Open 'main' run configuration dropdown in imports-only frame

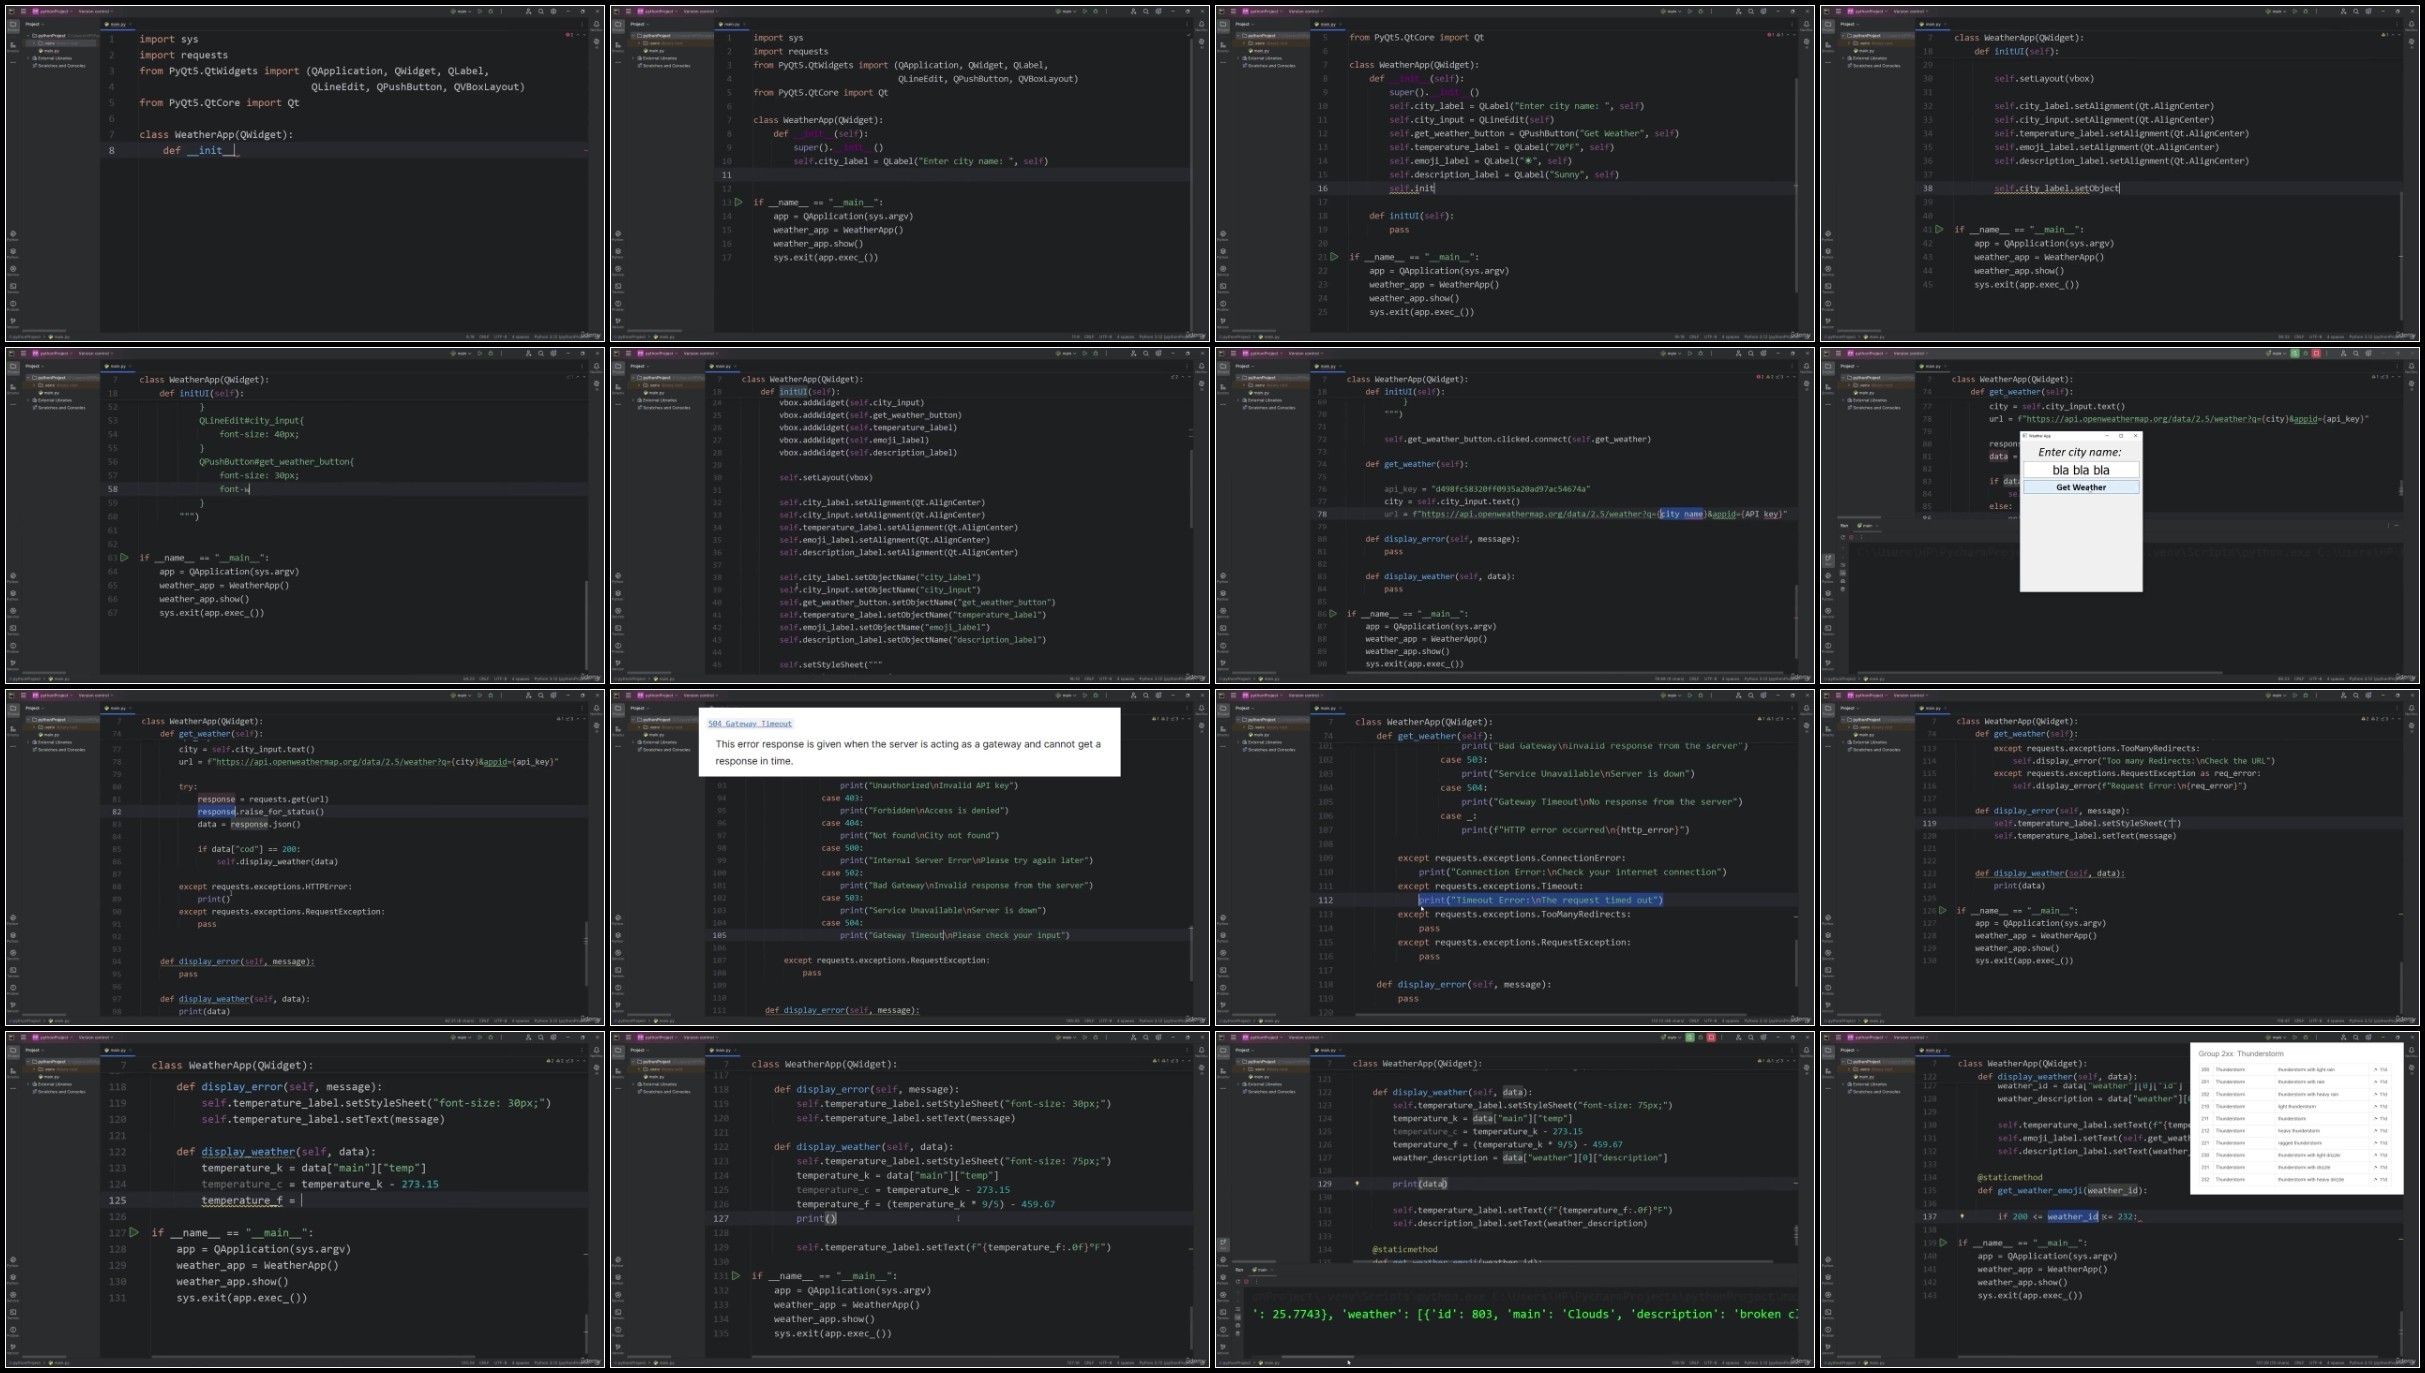(x=460, y=12)
